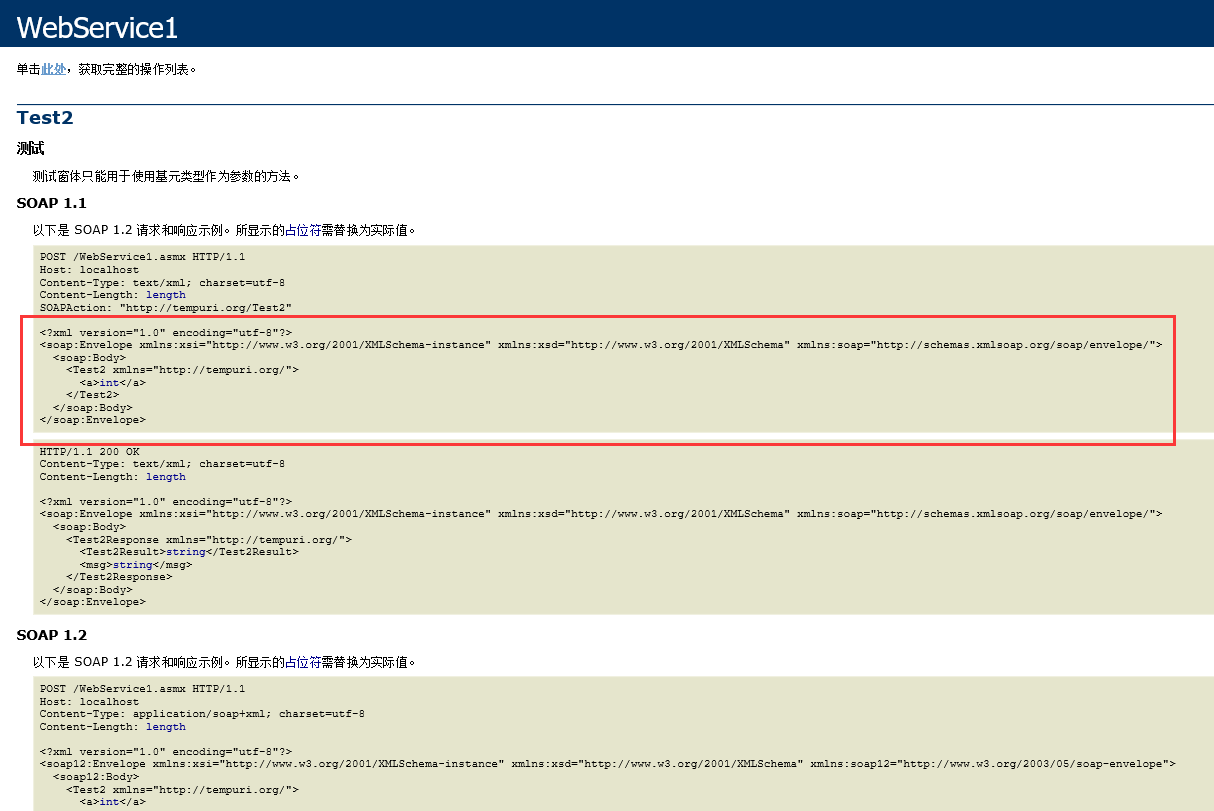
Task: Click the Host localhost line
Action: click(x=87, y=269)
